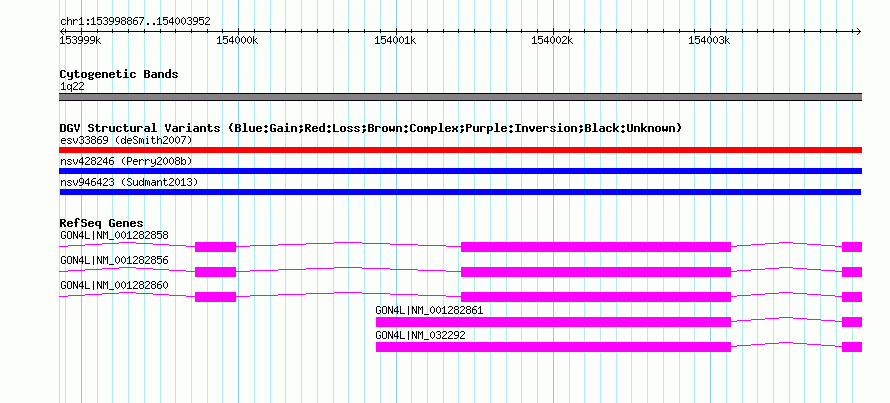
Task: Open the nsv946423 (Sudmant2013) variant label
Action: (x=129, y=182)
